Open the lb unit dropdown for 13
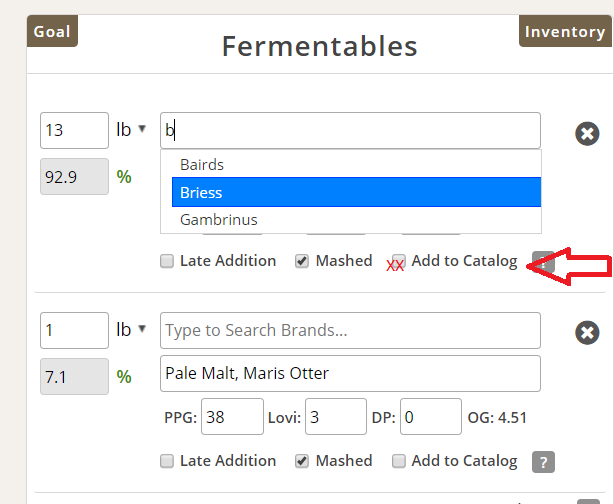 [x=131, y=130]
